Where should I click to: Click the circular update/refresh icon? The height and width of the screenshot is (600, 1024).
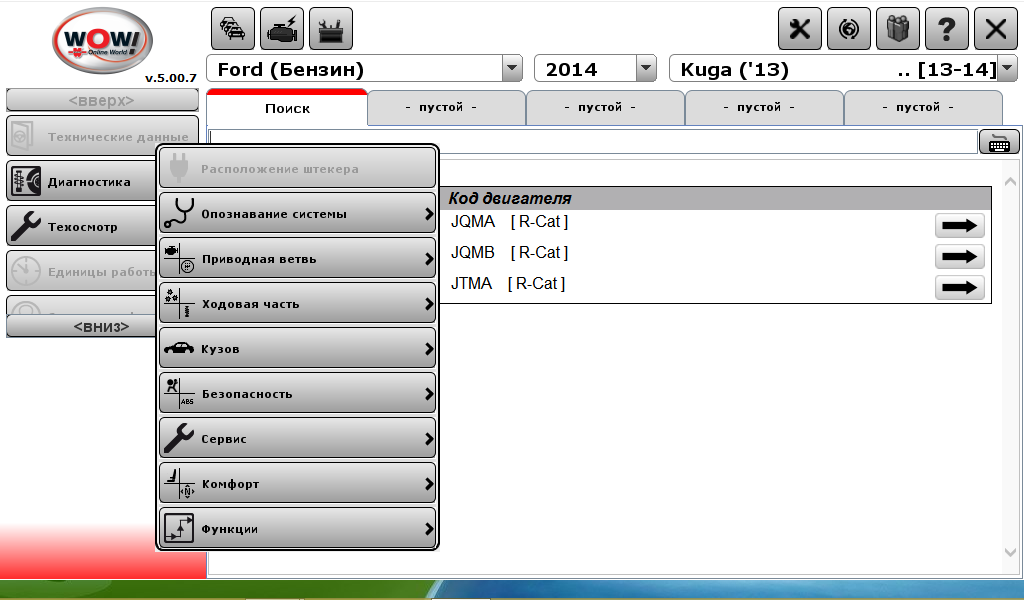click(849, 29)
